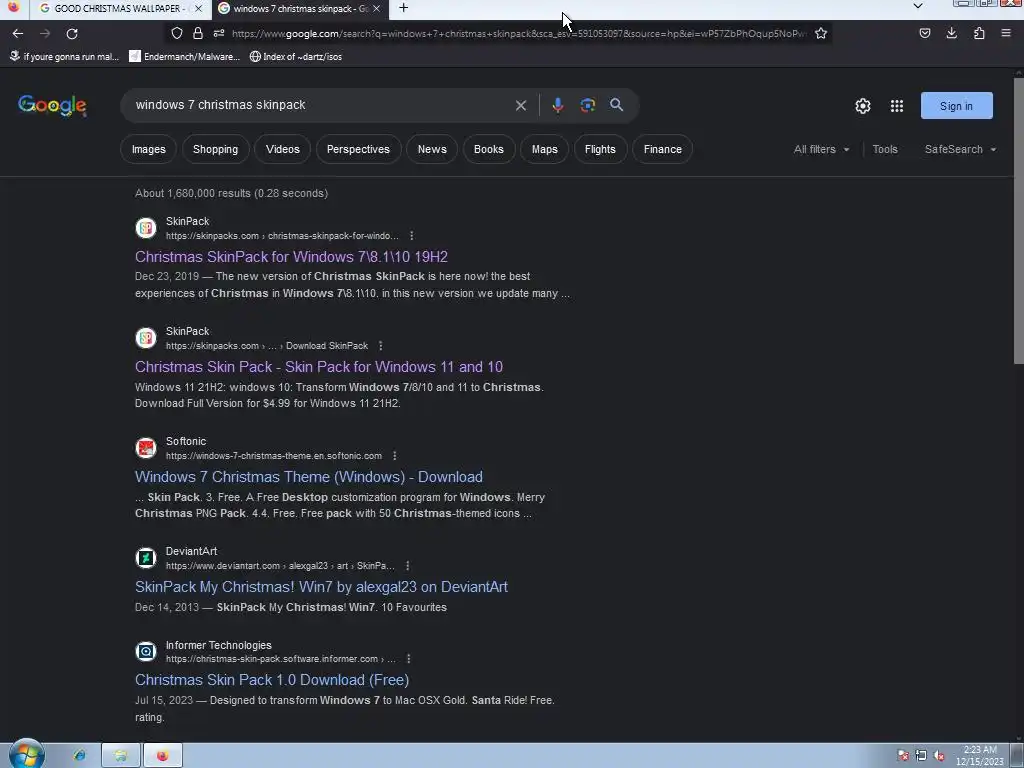Filter results by Maps
1024x768 pixels.
[545, 149]
